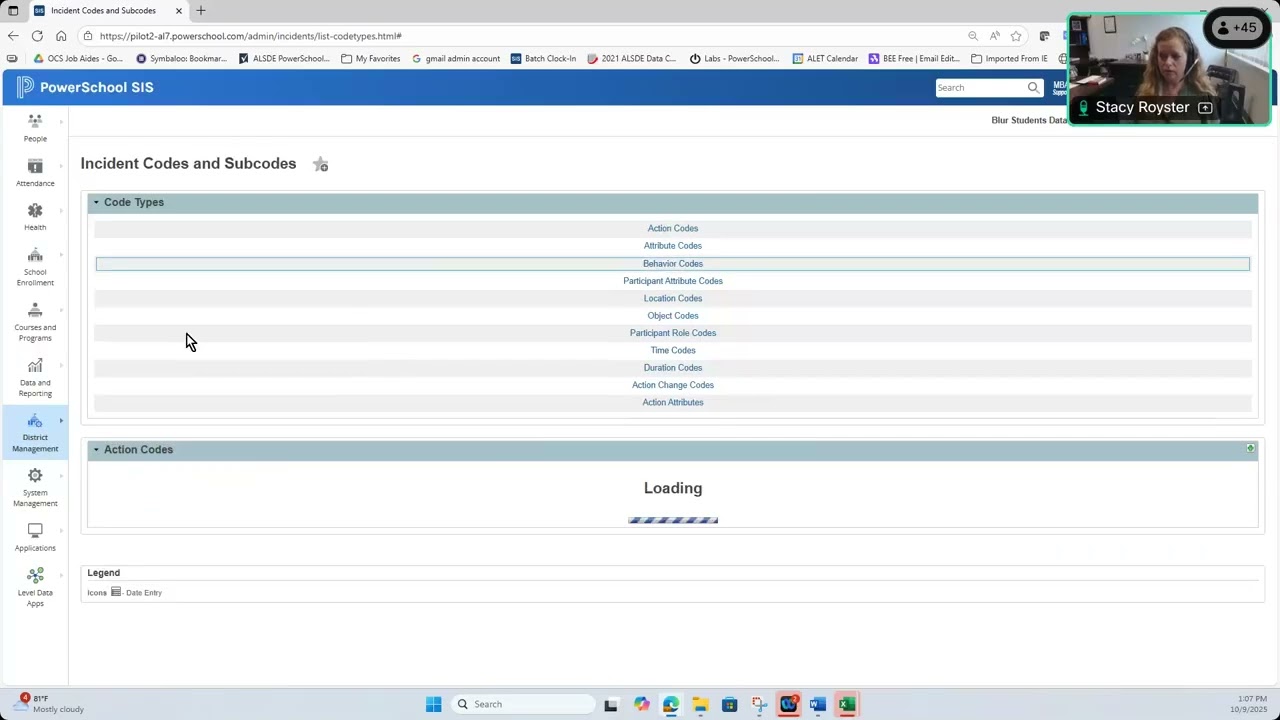
Task: Add page to favorites with star icon
Action: click(x=320, y=164)
